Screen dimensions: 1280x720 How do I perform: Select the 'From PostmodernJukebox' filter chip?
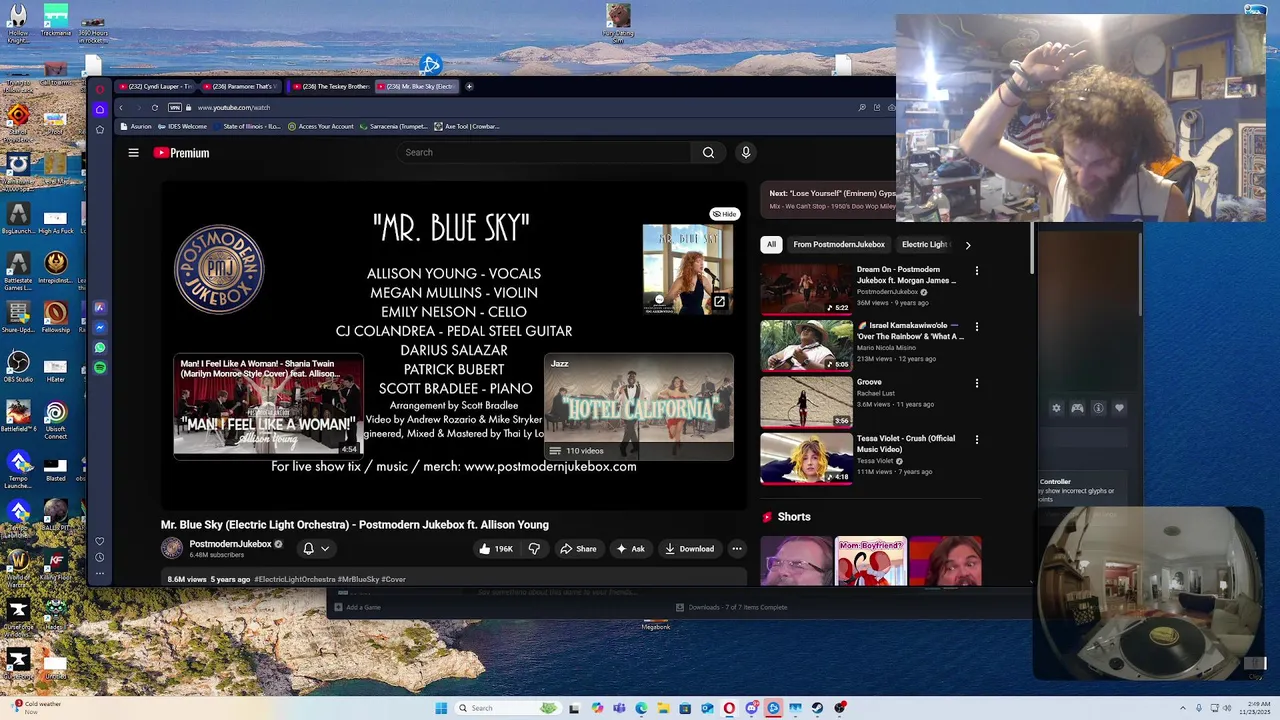[x=839, y=244]
